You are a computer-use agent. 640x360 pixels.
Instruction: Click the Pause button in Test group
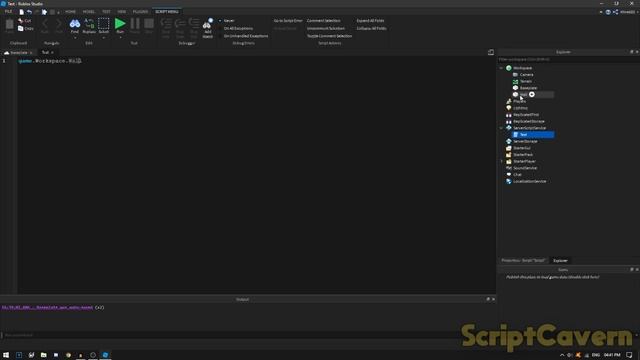(x=135, y=24)
